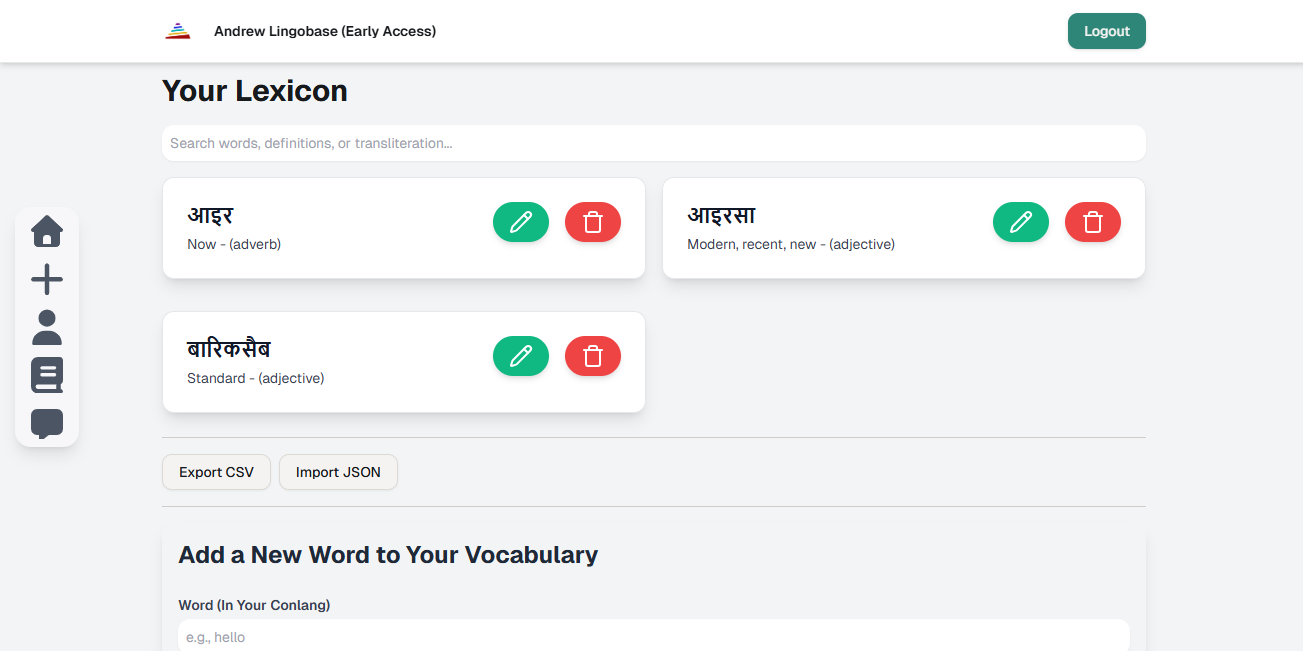Open the Home icon in sidebar
Screen dimensions: 1303x651
click(x=47, y=232)
